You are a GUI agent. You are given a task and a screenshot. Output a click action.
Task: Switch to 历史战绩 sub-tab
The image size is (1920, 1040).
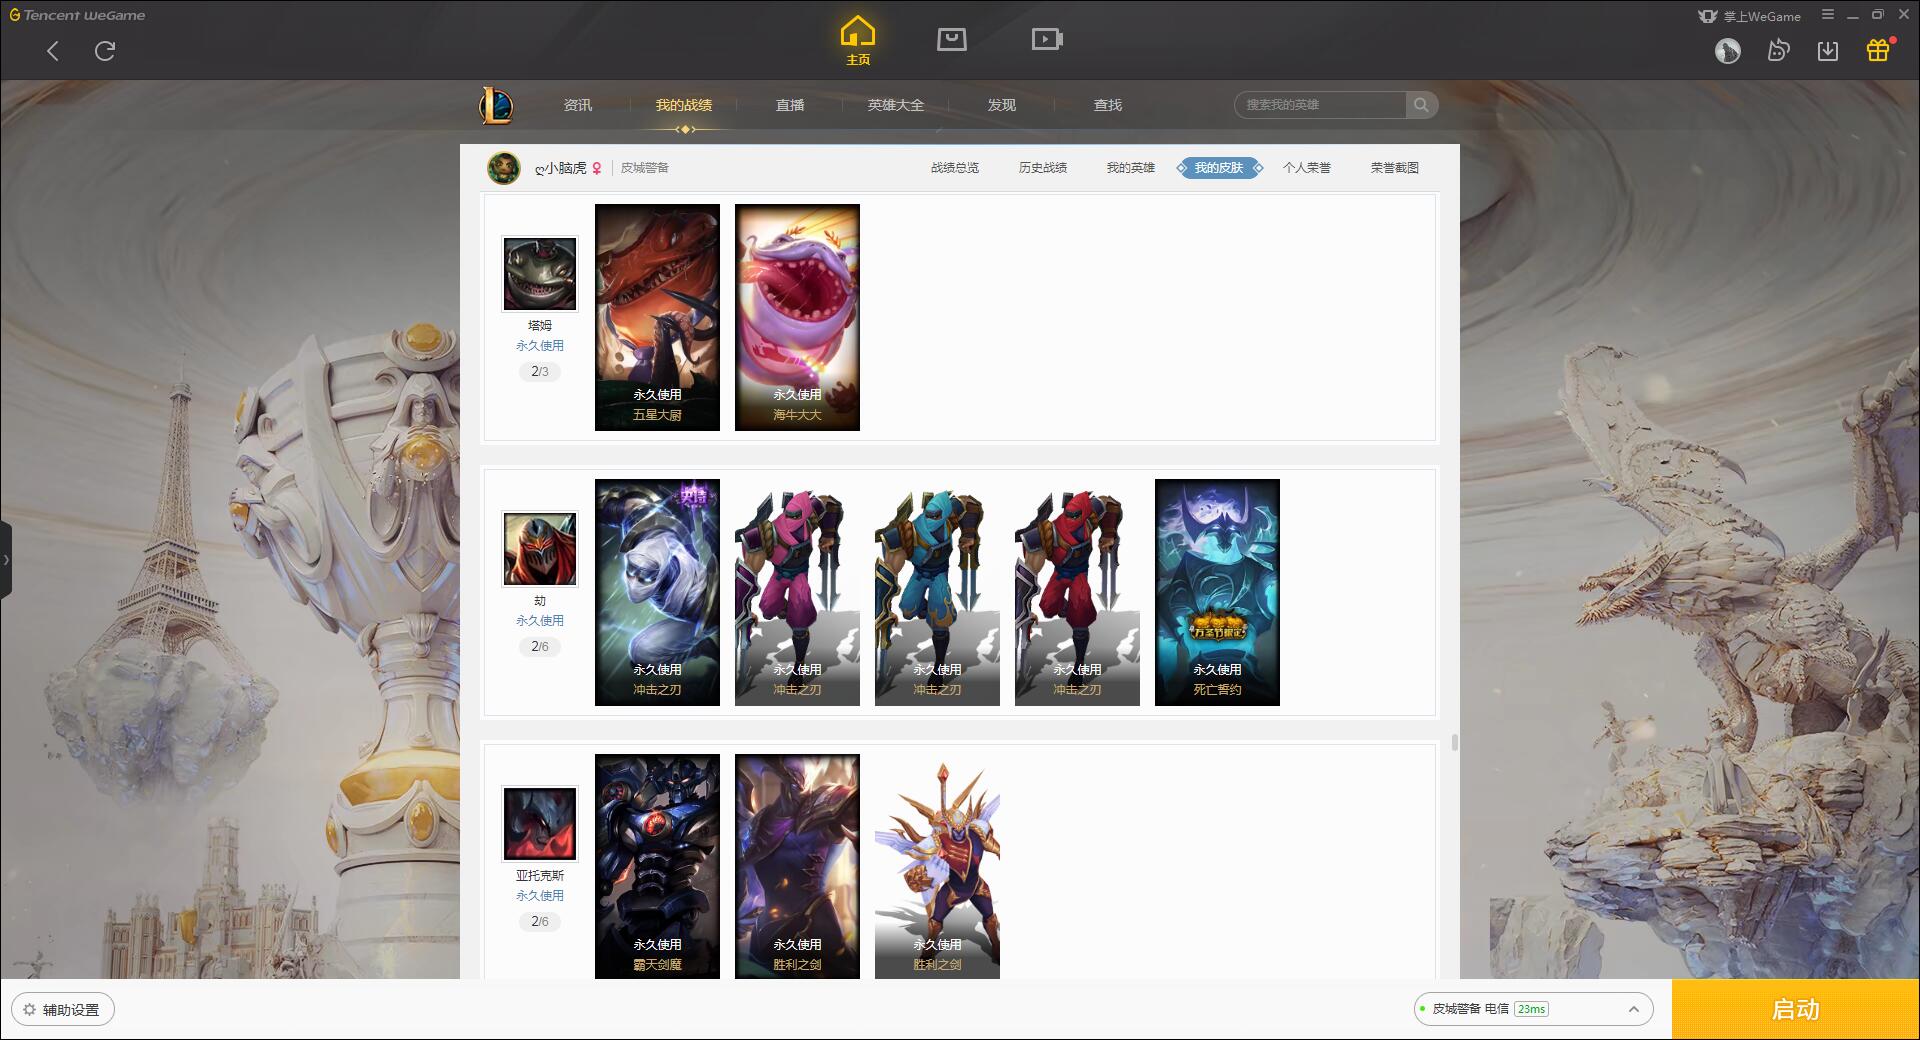coord(1043,168)
